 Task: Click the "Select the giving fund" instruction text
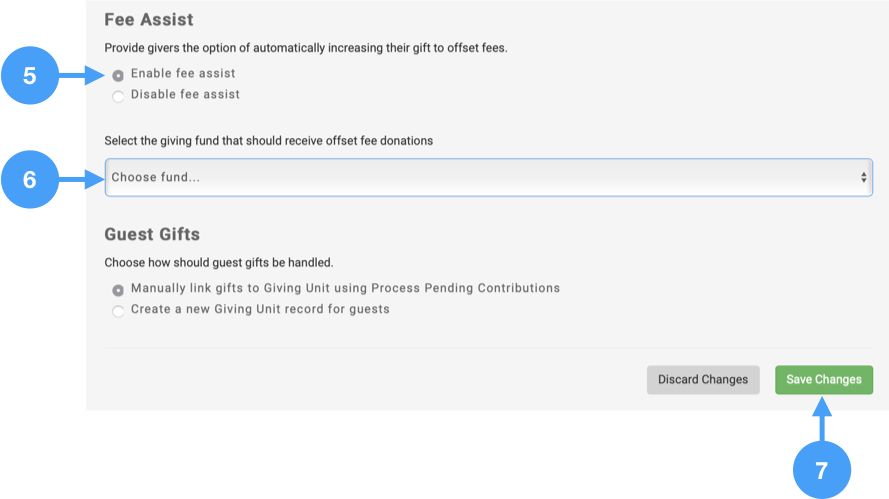[x=268, y=141]
